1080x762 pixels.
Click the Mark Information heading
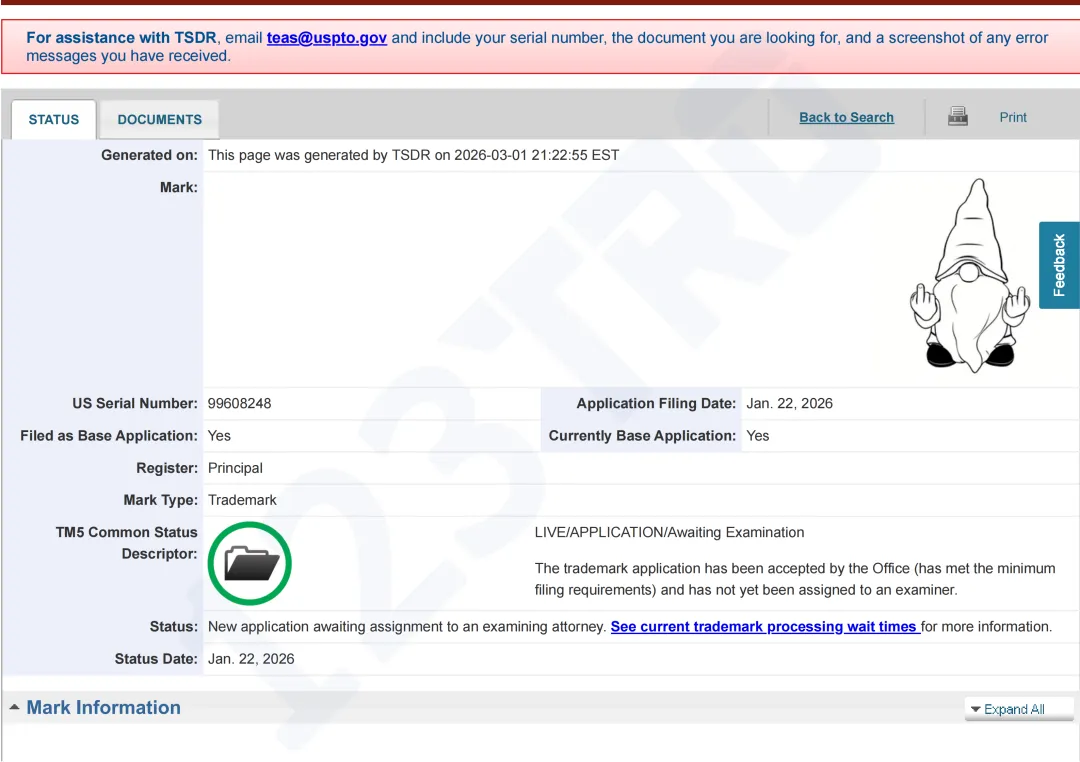point(103,708)
